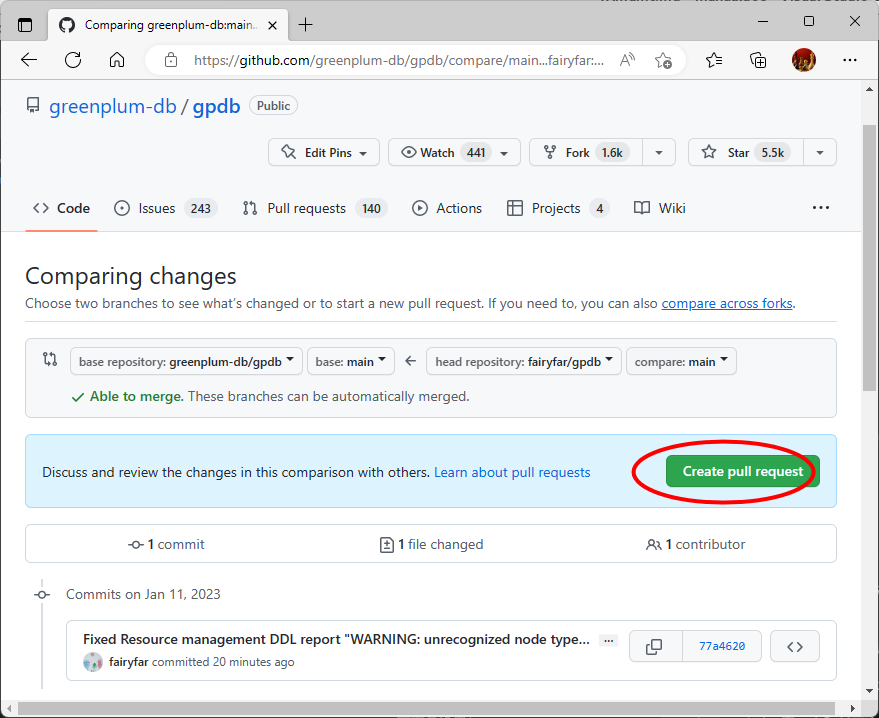Open base repository greenplum-db/gpdb dropdown

186,362
